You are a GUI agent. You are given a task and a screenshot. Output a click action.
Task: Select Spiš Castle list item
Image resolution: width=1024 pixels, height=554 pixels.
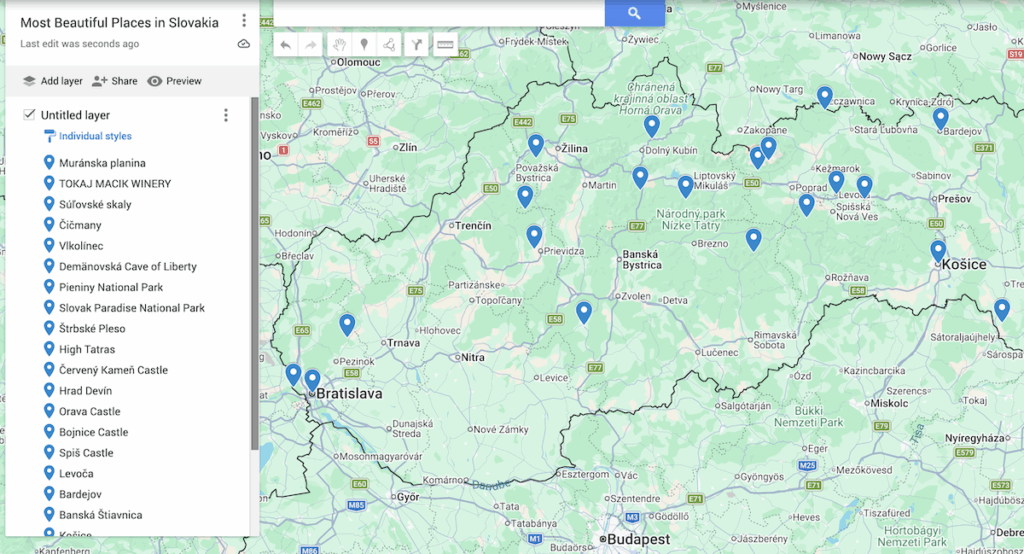coord(86,453)
